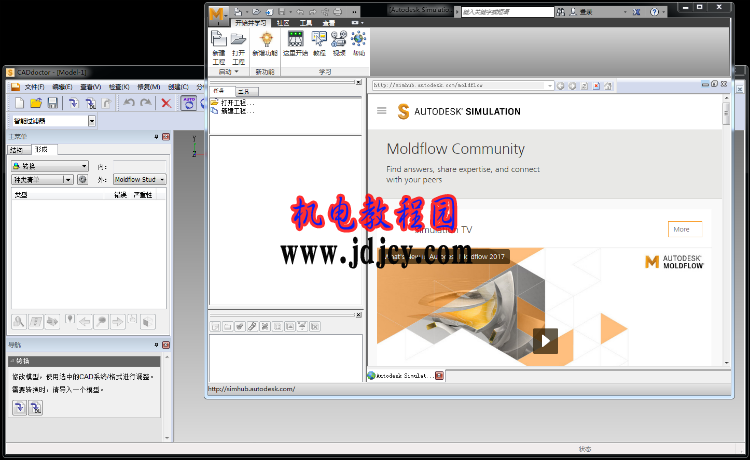
Task: Switch to second tab in Moldflow project pane
Action: coord(246,91)
